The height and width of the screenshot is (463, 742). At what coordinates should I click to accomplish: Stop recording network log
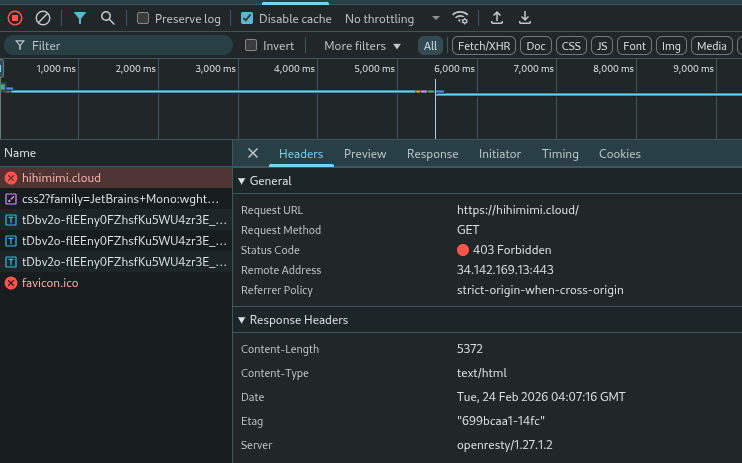(x=15, y=18)
